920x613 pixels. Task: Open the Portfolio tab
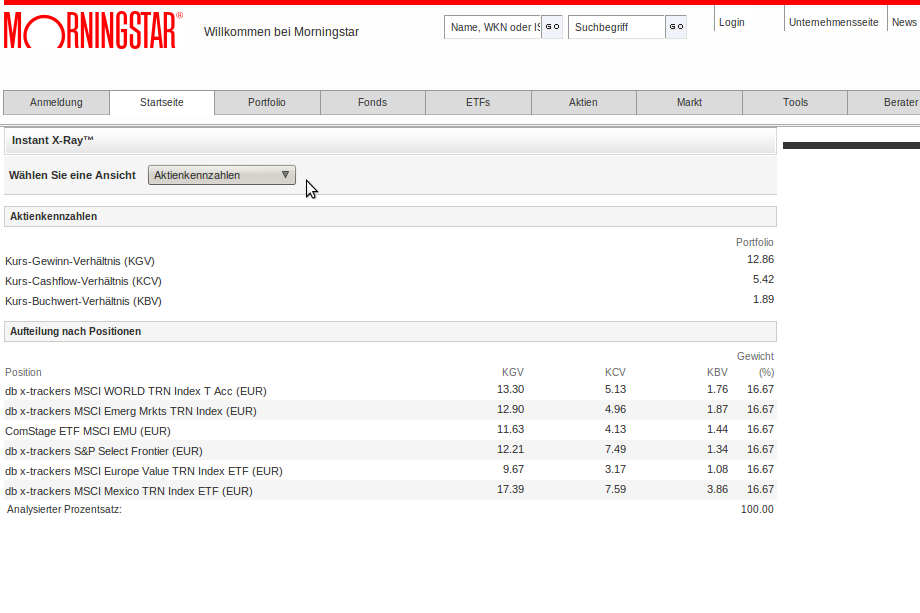click(267, 103)
